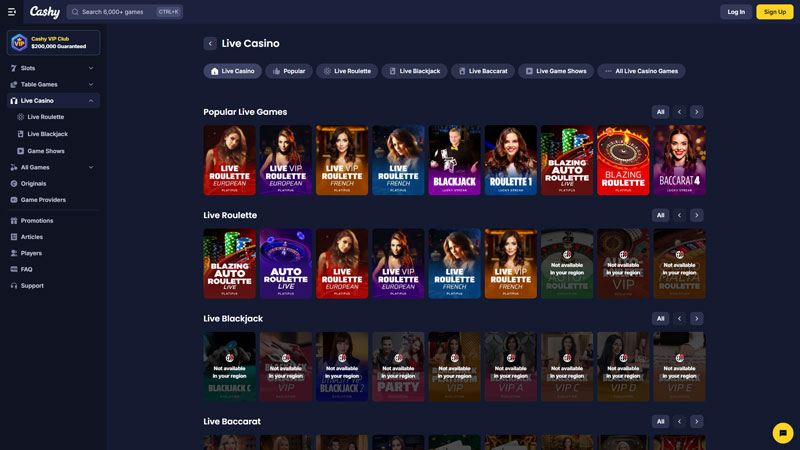Open Roulette 1 game thumbnail

[x=511, y=160]
